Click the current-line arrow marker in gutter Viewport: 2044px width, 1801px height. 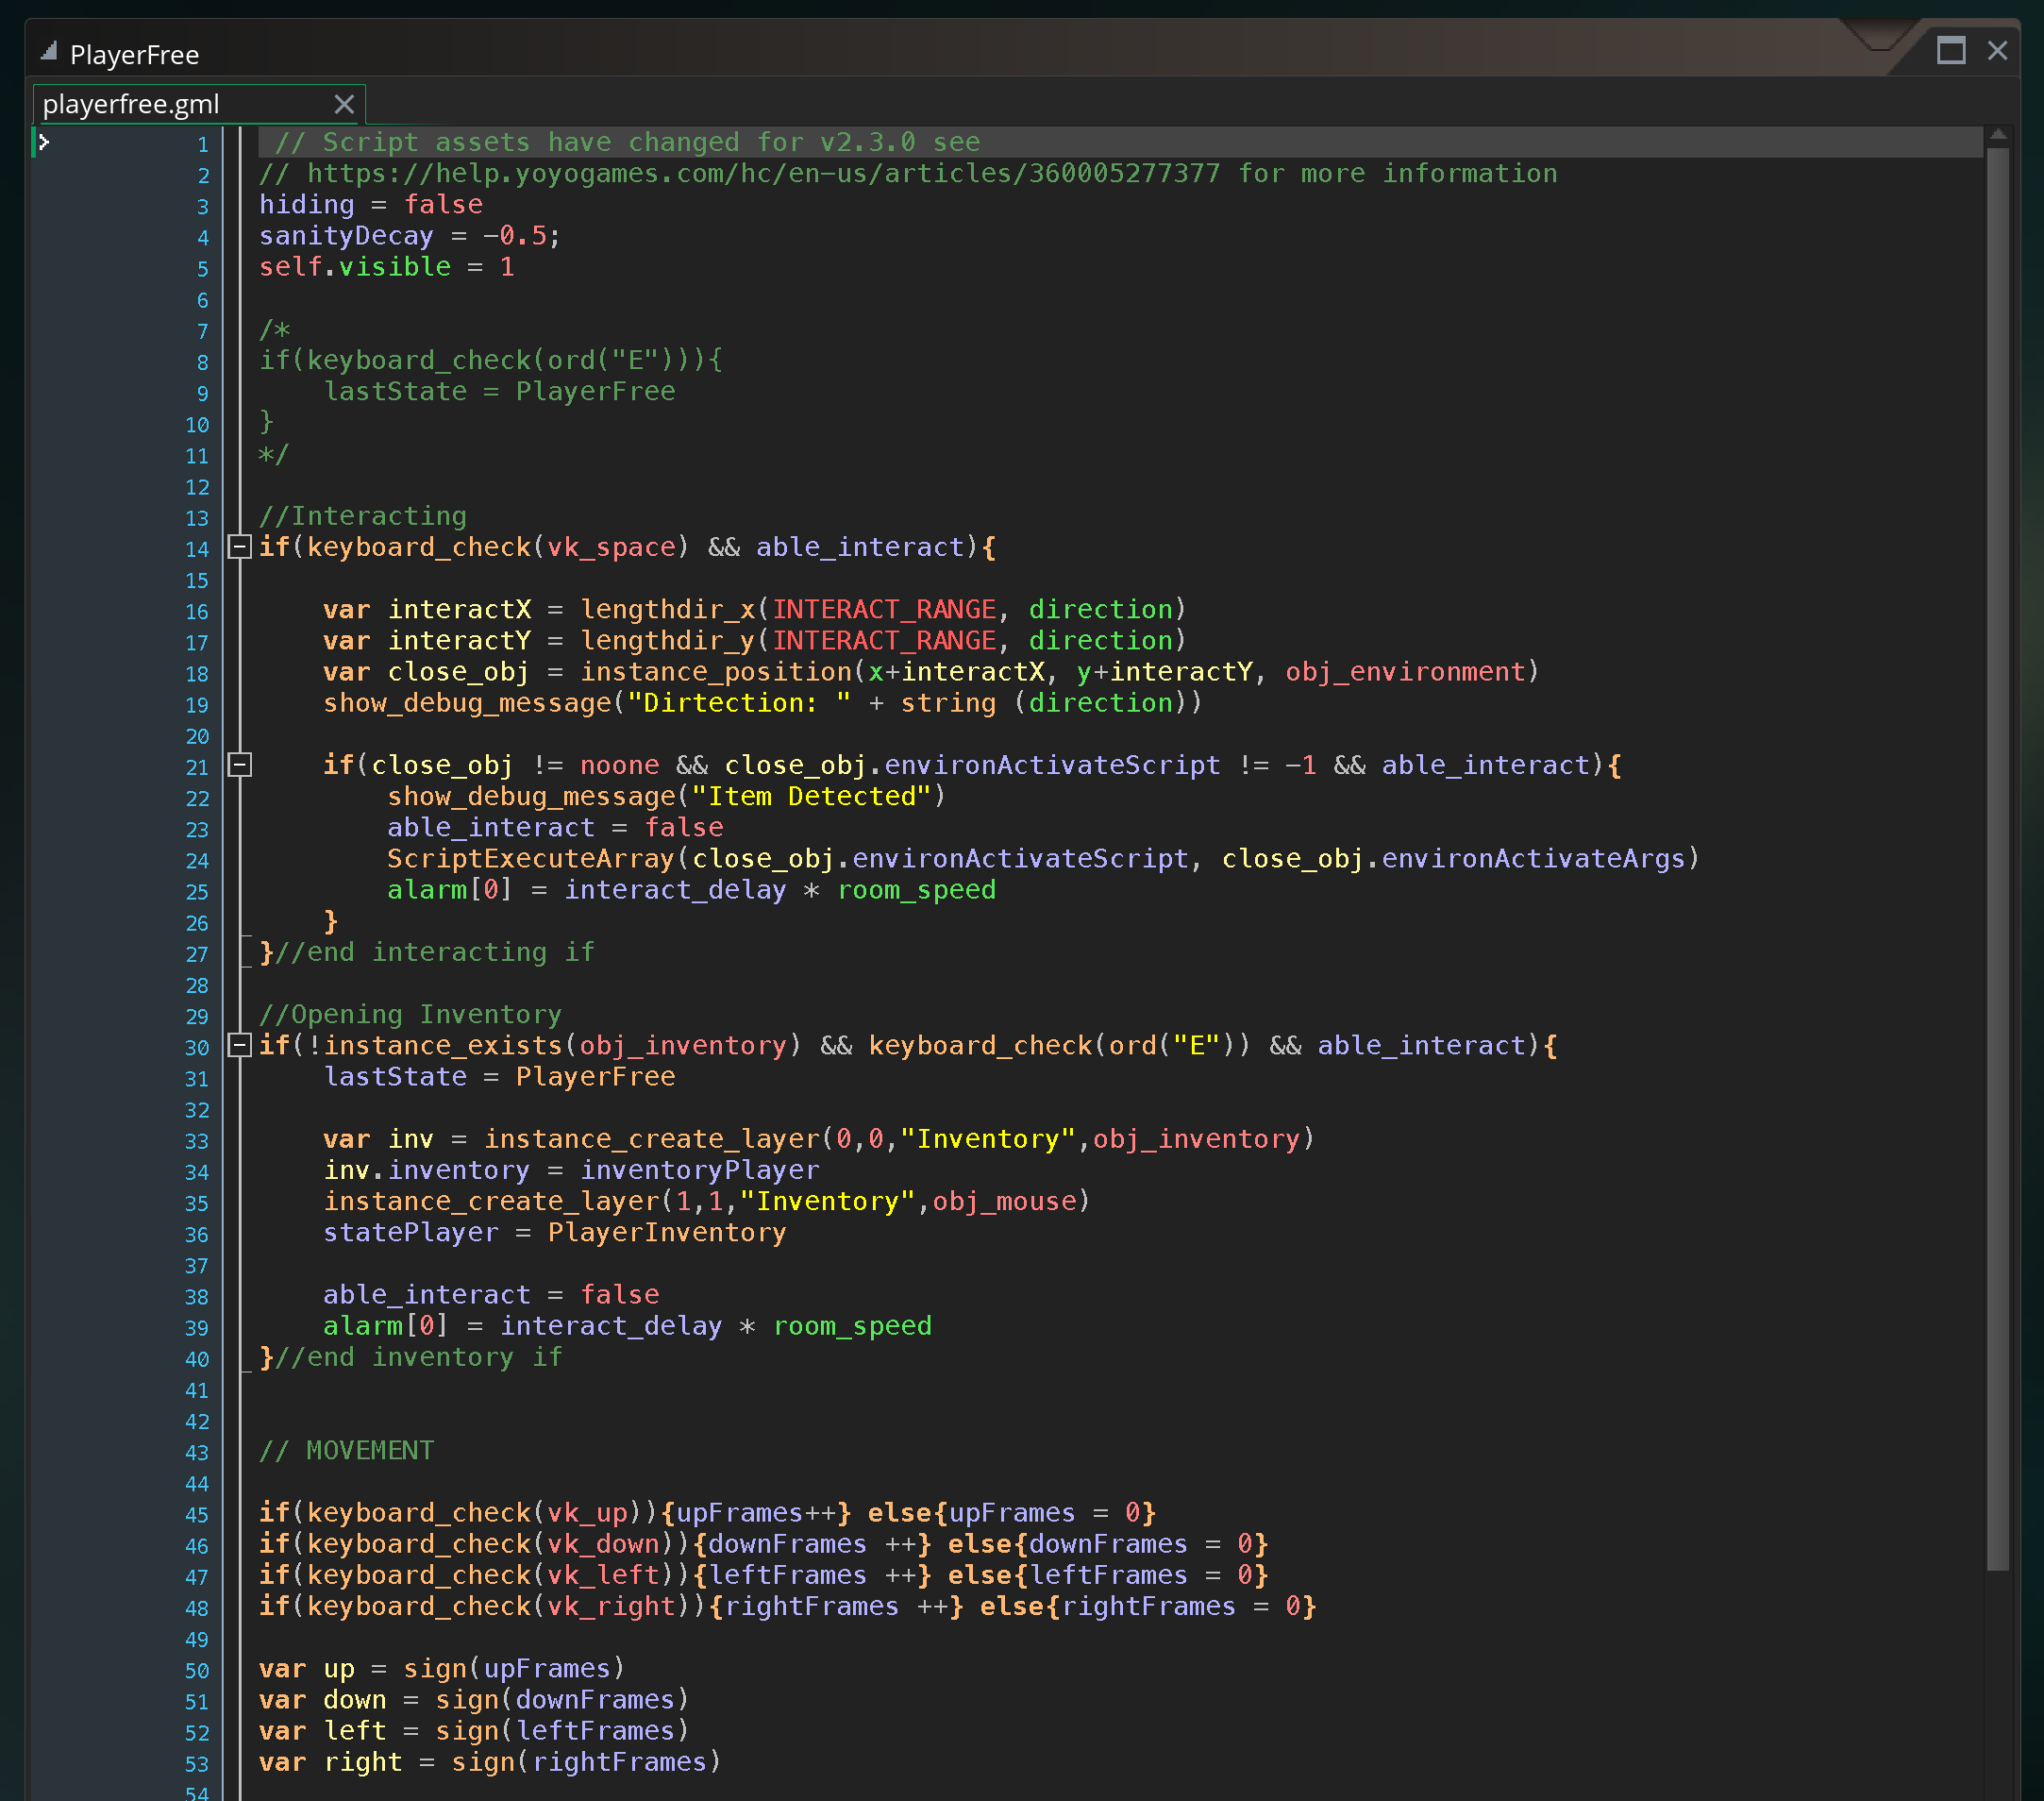[43, 142]
